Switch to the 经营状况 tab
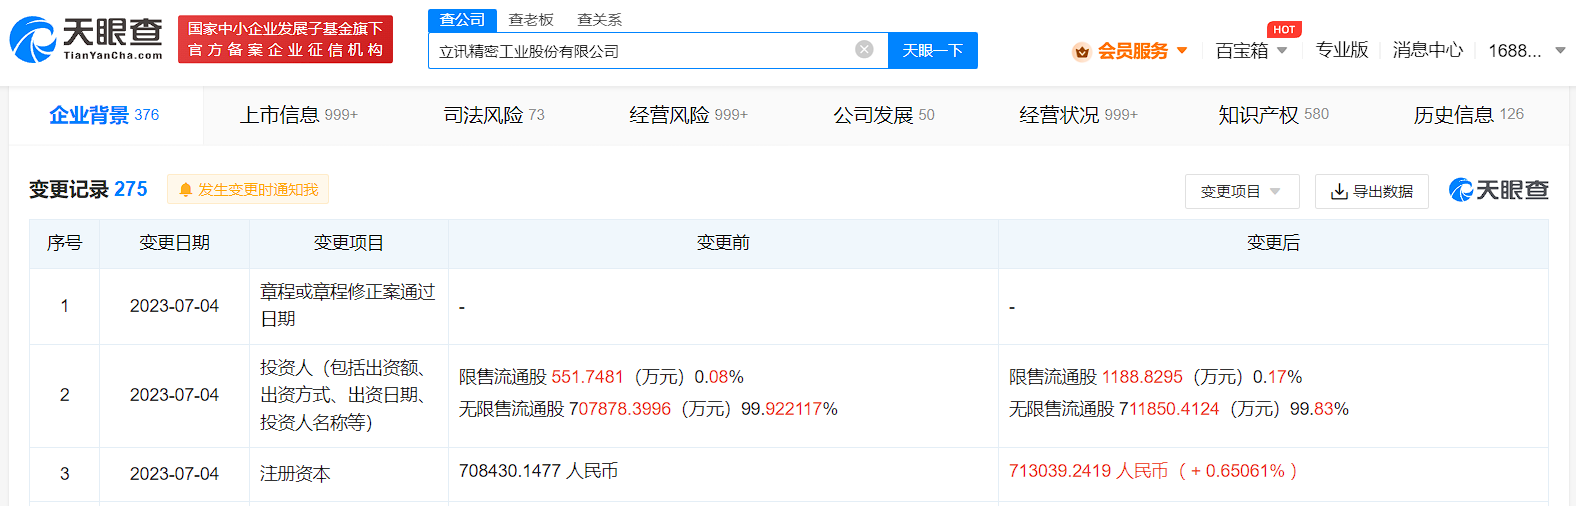 [x=1078, y=115]
